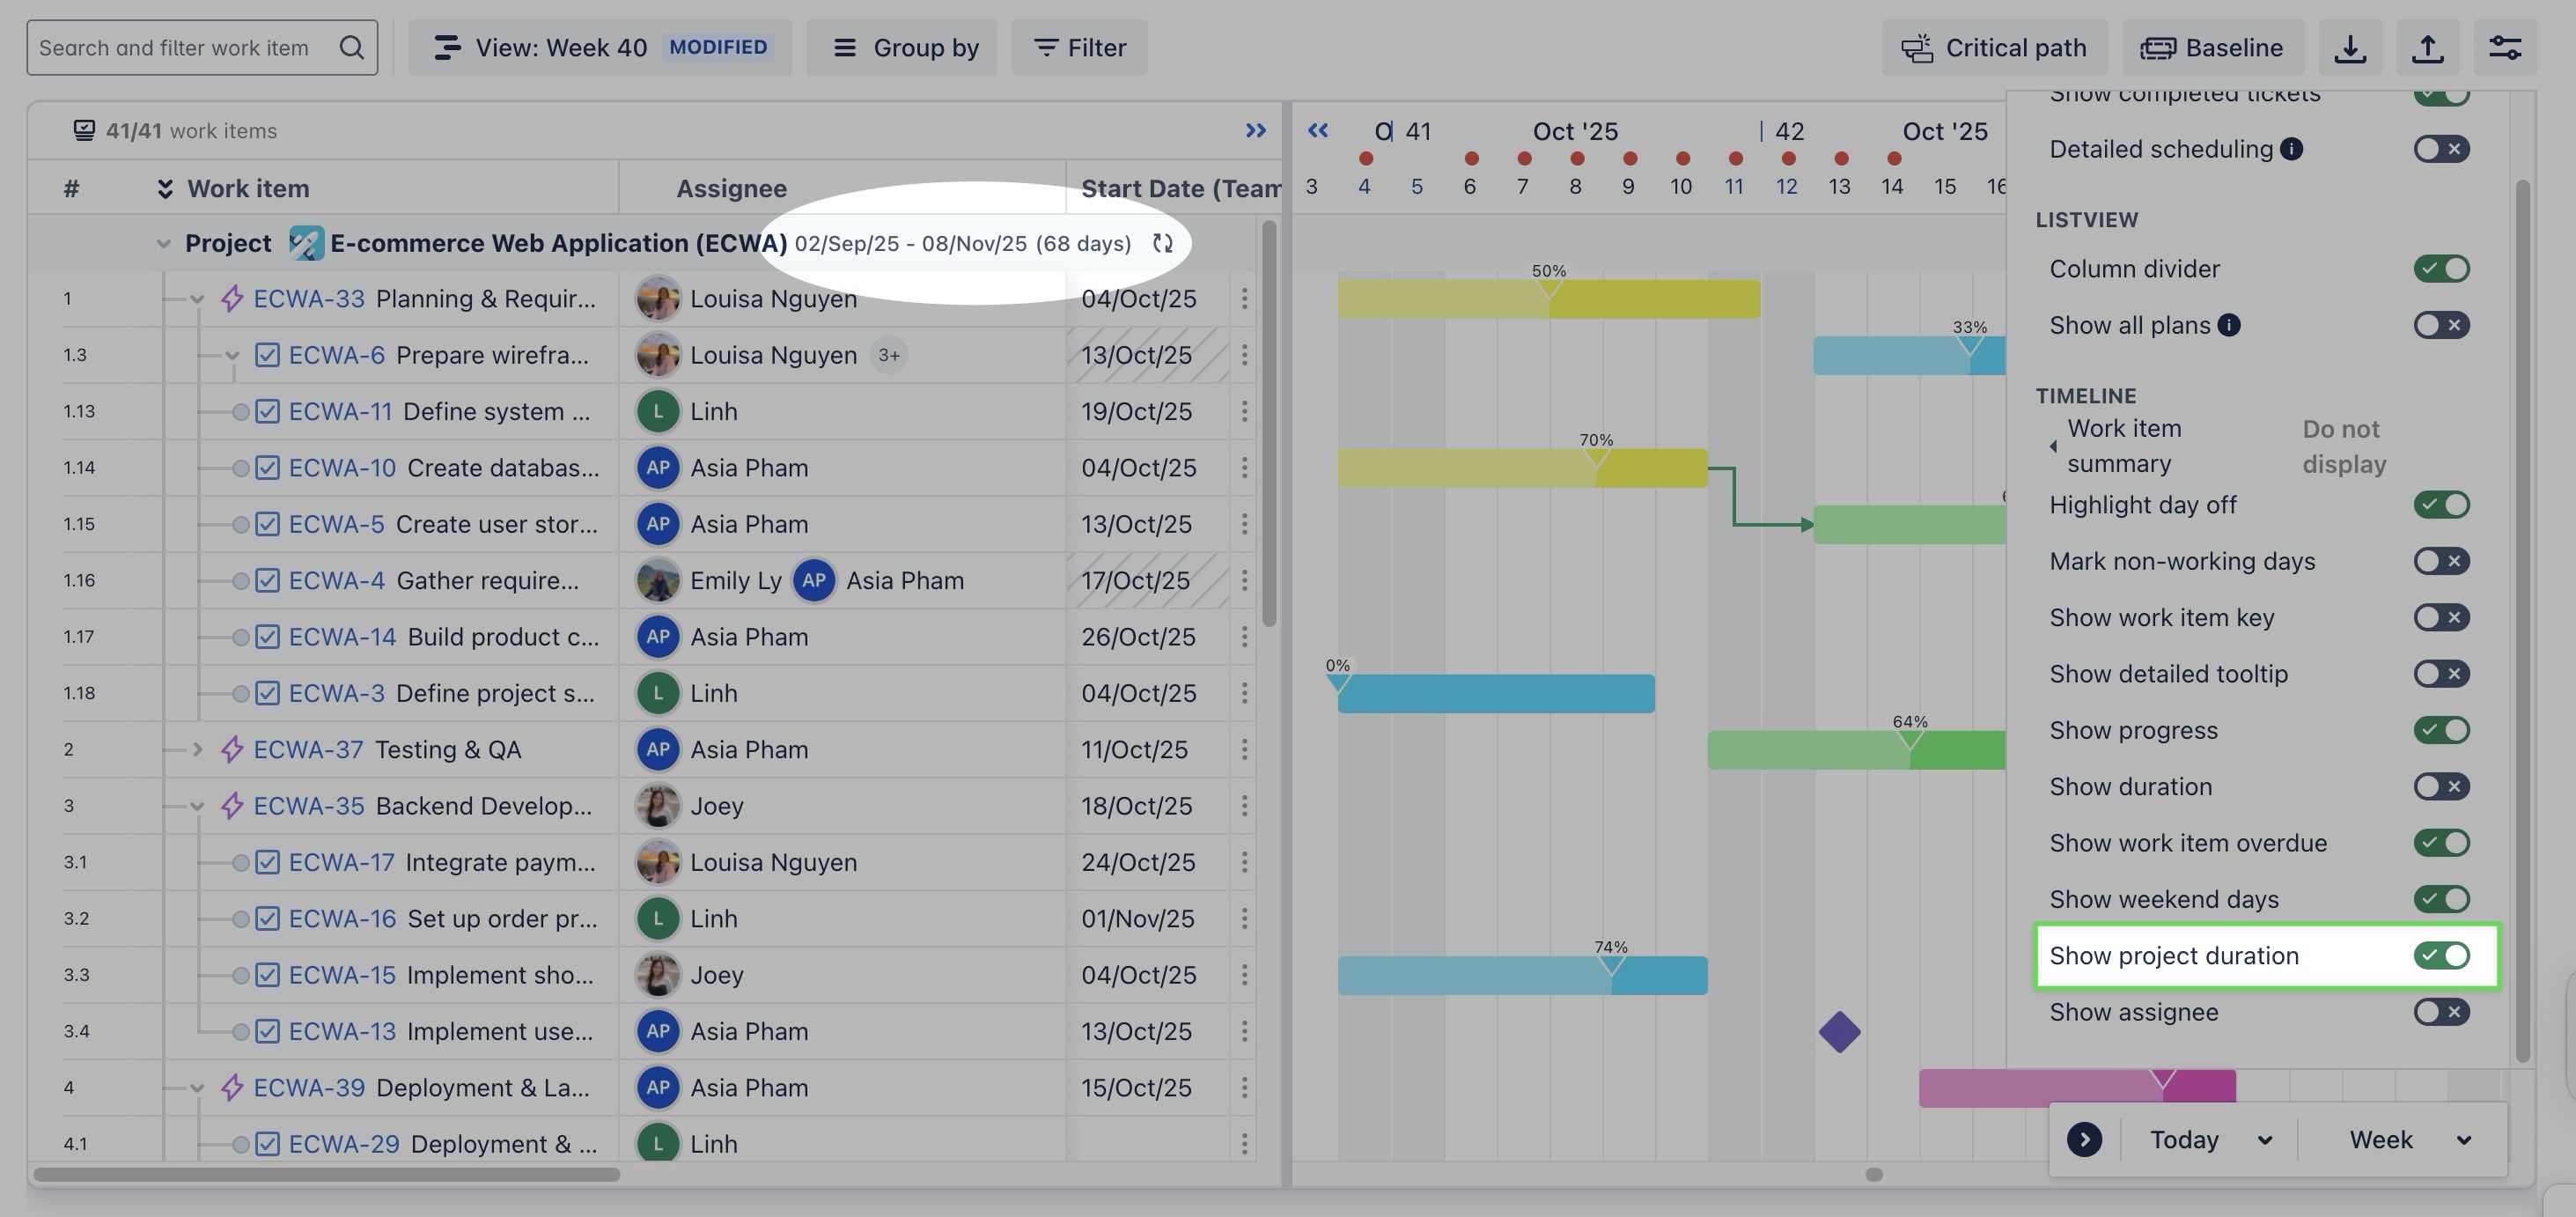
Task: Expand the ECWA-37 Testing & QA row
Action: tap(197, 749)
